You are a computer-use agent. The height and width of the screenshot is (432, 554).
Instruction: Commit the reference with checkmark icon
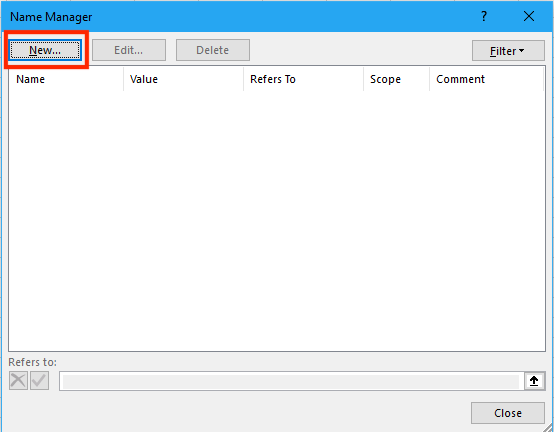click(39, 381)
